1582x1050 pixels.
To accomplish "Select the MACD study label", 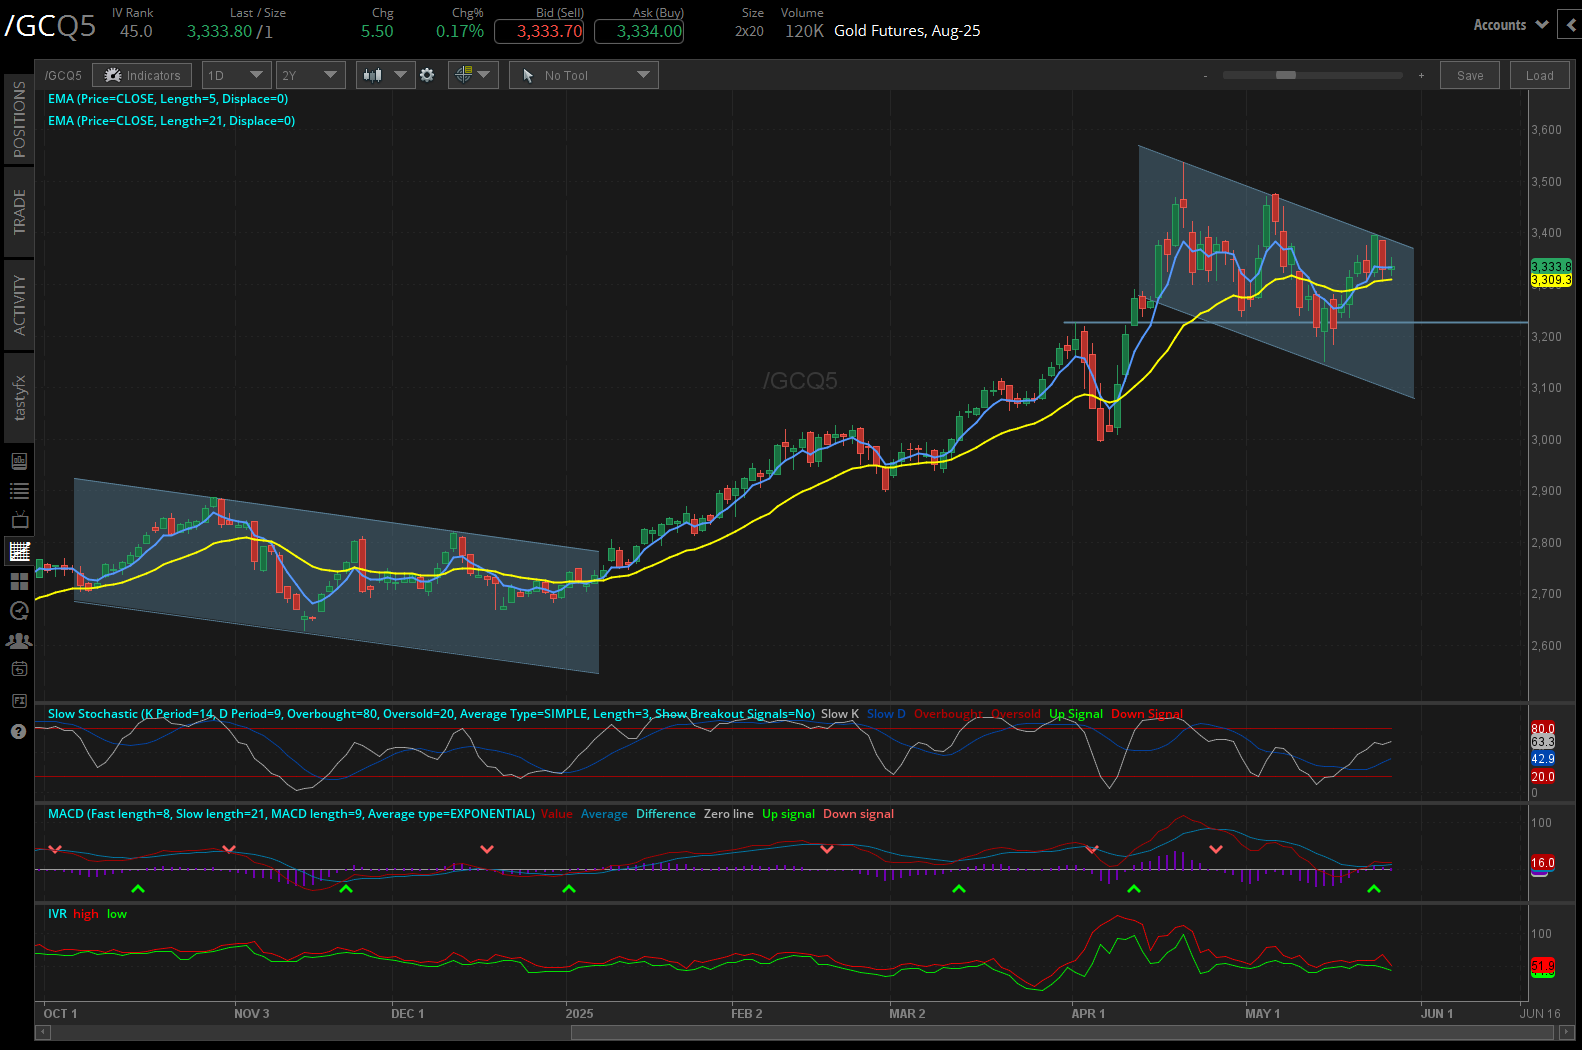I will coord(291,814).
